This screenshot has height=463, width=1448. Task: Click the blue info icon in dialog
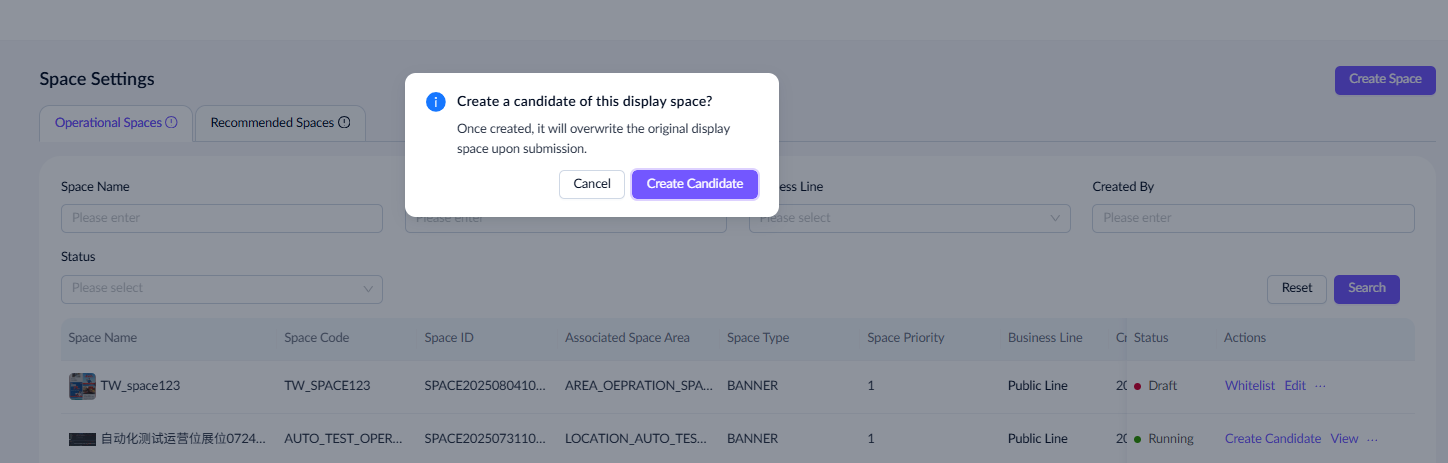(x=435, y=102)
